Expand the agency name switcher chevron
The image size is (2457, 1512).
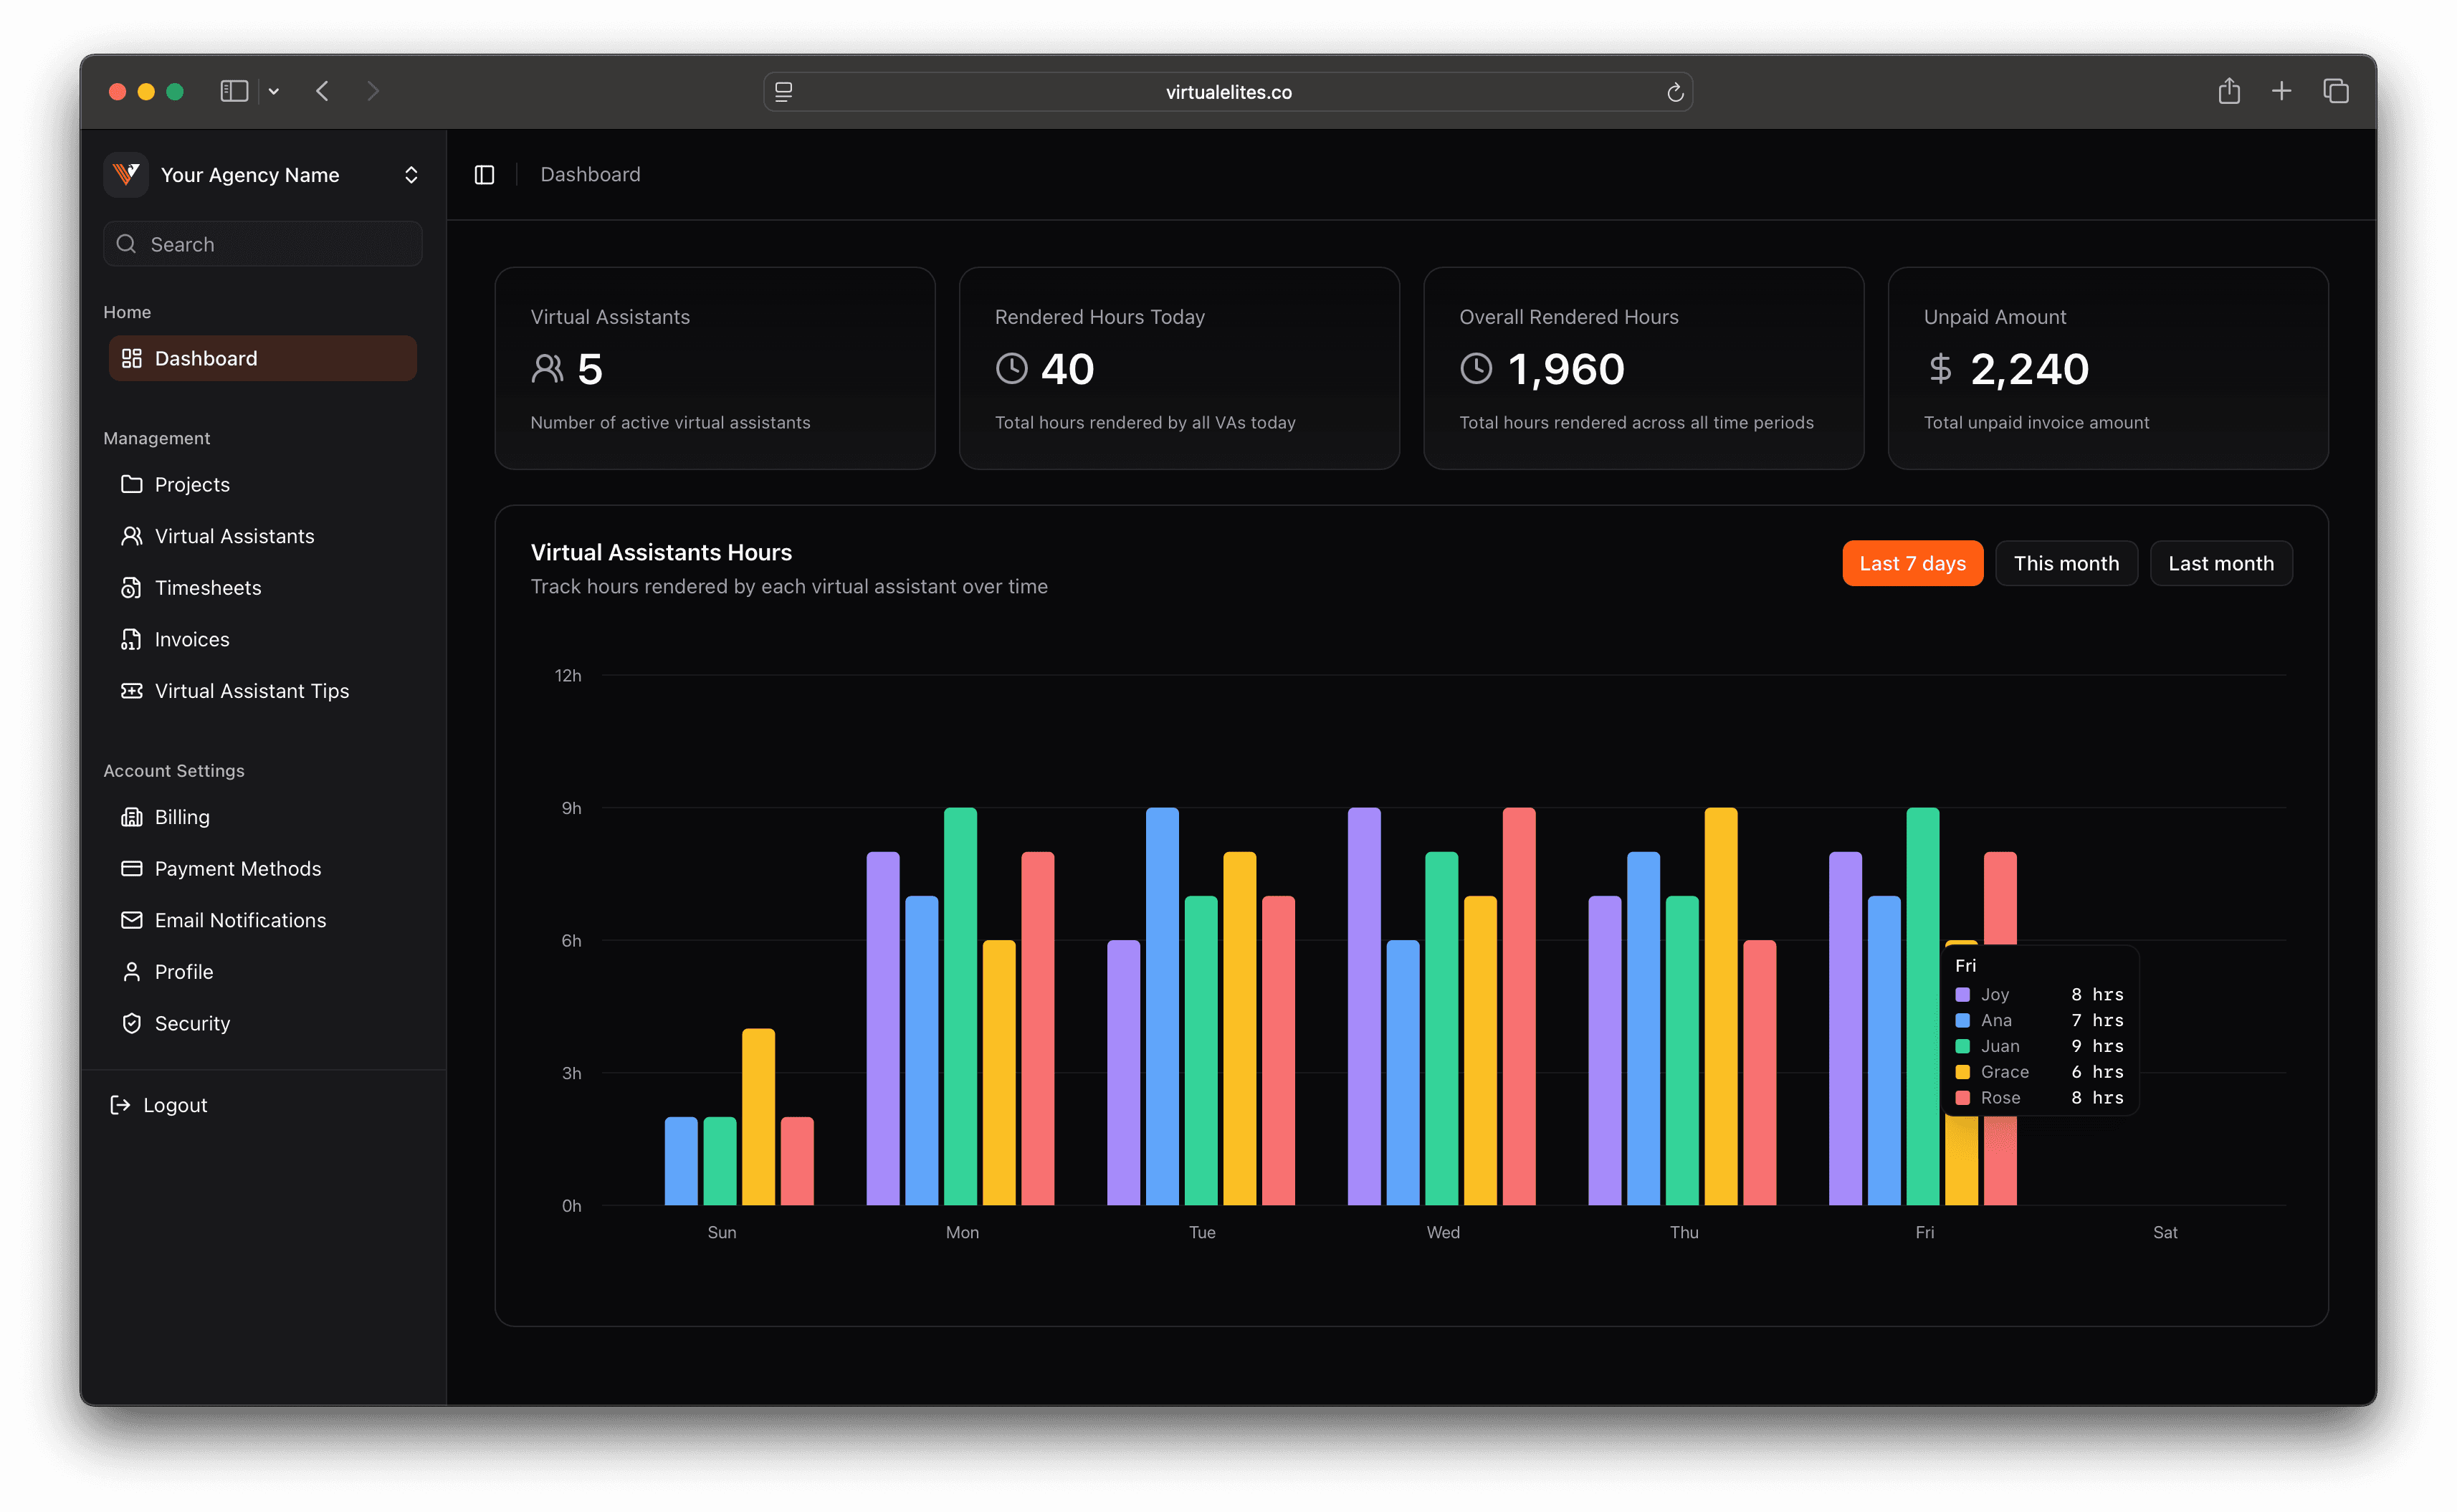(x=411, y=174)
